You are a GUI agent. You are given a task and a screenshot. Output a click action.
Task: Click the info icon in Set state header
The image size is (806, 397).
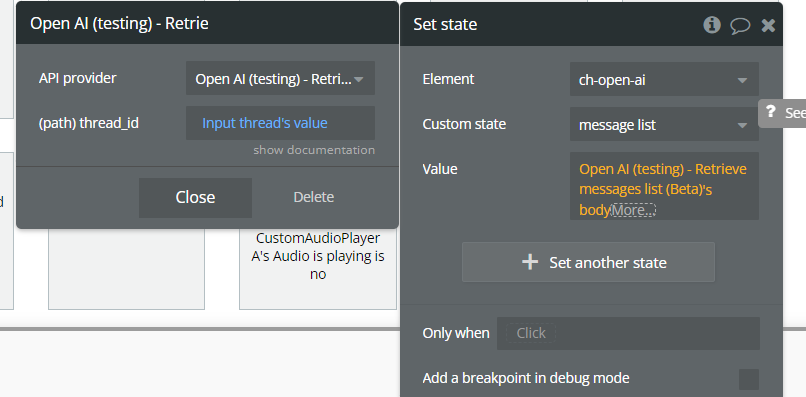(711, 25)
